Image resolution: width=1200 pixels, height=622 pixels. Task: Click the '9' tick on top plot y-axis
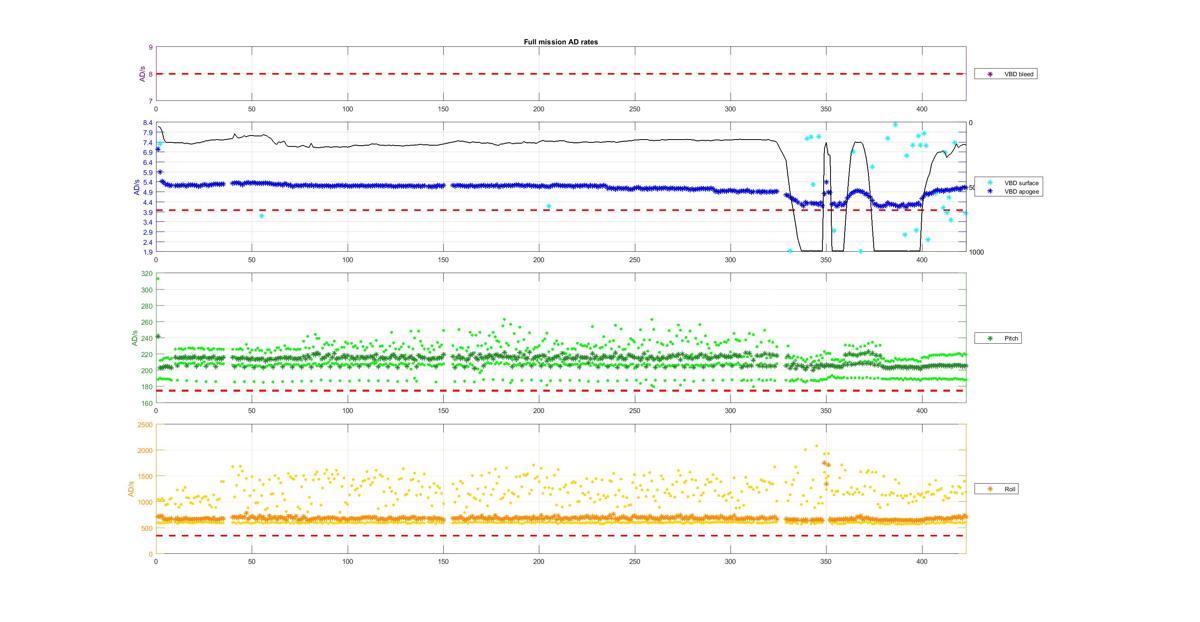[x=151, y=47]
